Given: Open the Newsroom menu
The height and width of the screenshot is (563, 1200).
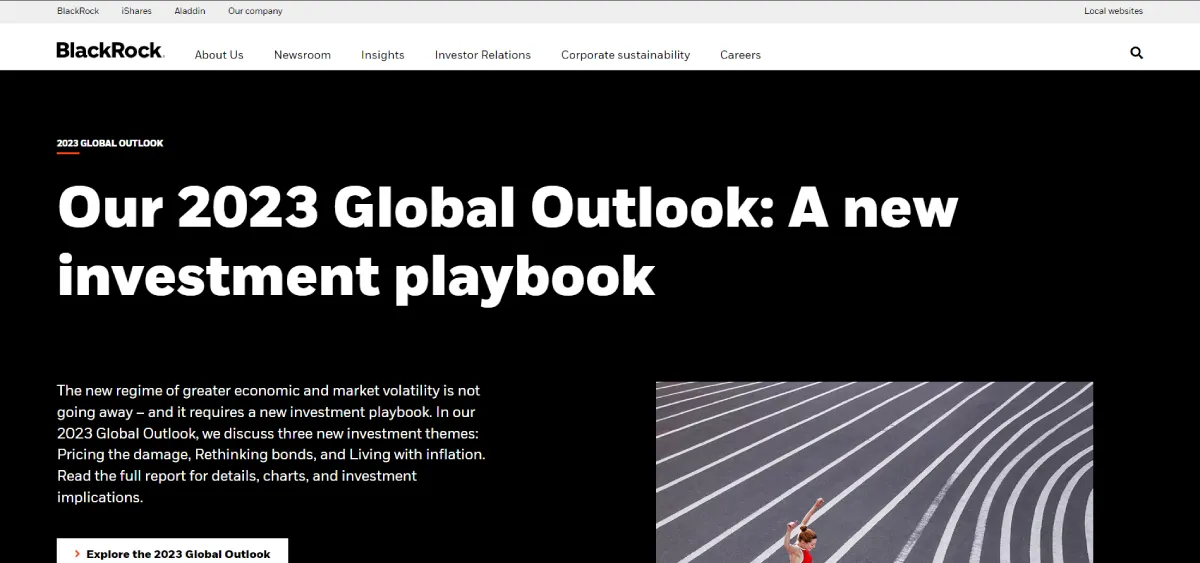Looking at the screenshot, I should click(x=302, y=55).
